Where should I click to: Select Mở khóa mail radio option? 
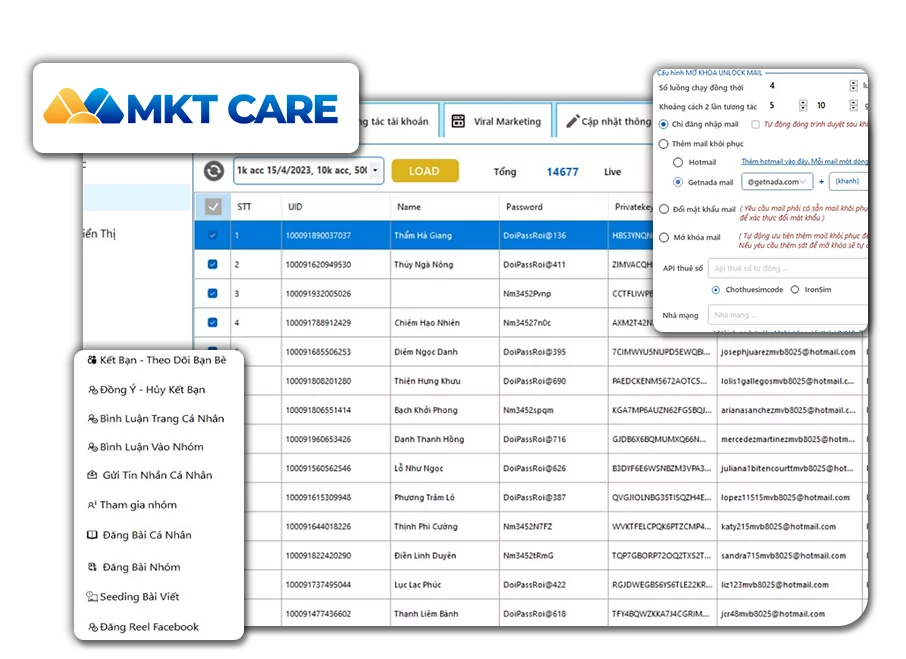664,237
